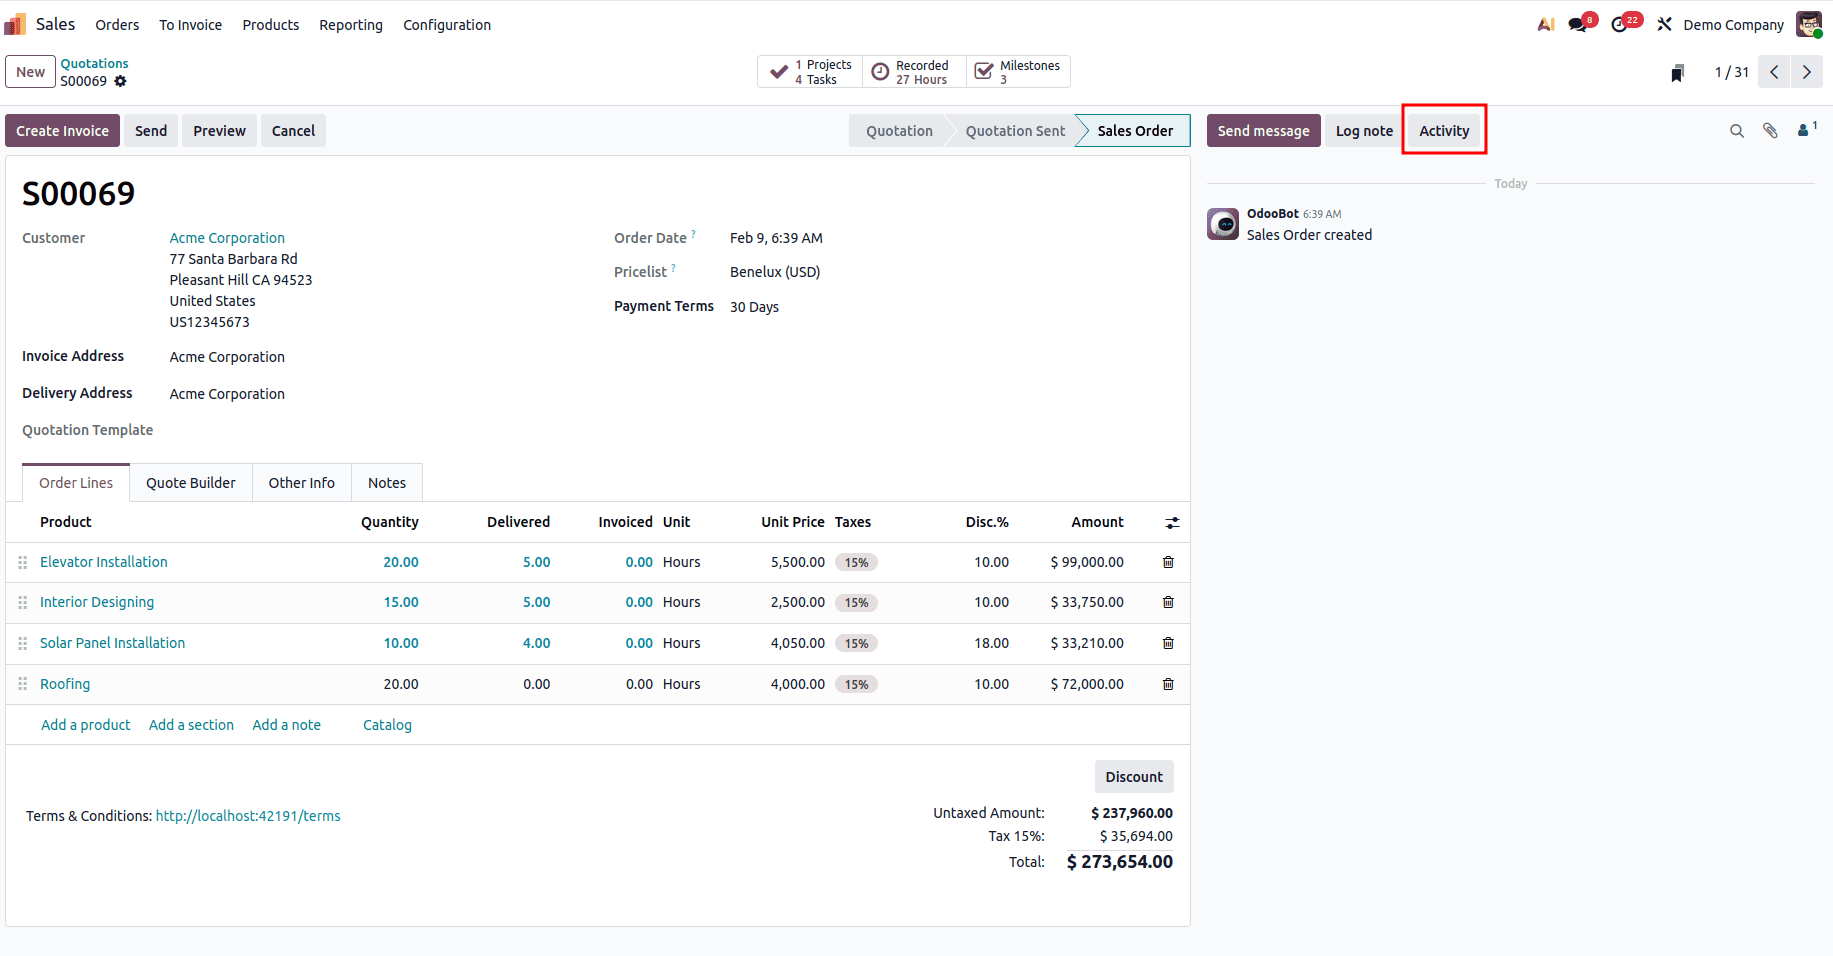This screenshot has width=1833, height=956.
Task: Click the Milestones checkmark smart button icon
Action: tap(986, 71)
